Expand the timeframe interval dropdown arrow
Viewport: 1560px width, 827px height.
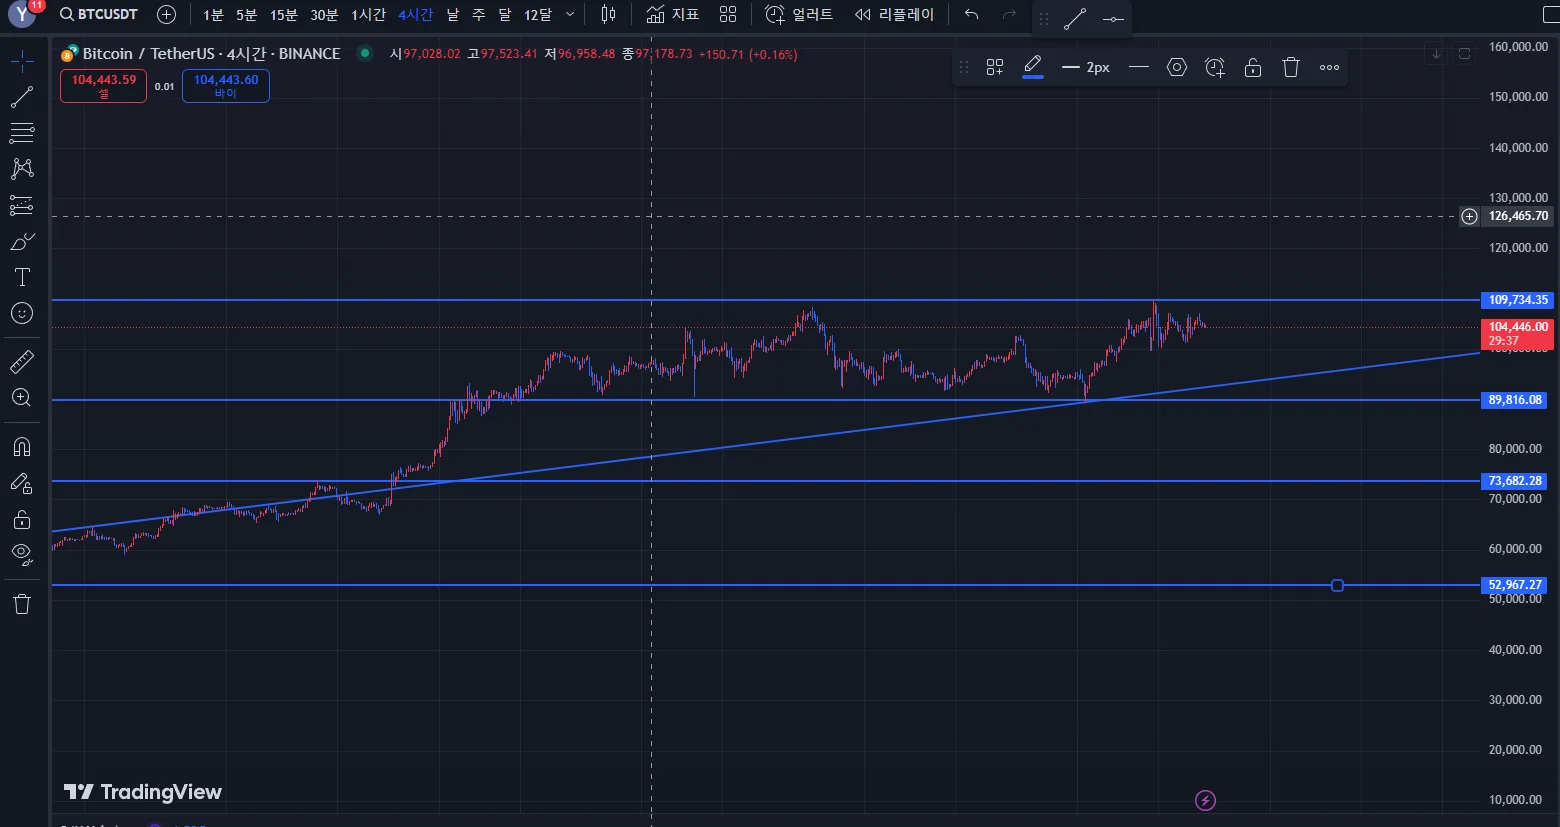570,15
